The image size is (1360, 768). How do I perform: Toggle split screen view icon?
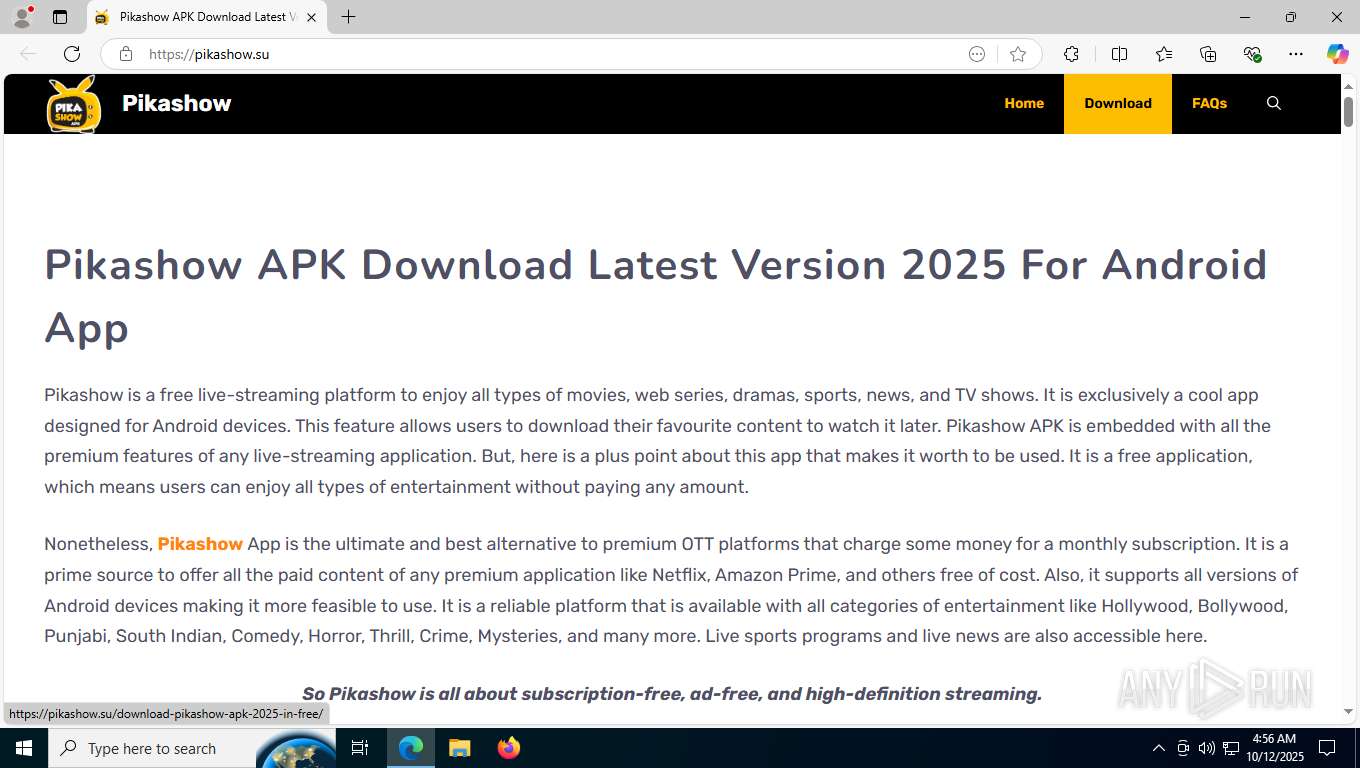1119,54
